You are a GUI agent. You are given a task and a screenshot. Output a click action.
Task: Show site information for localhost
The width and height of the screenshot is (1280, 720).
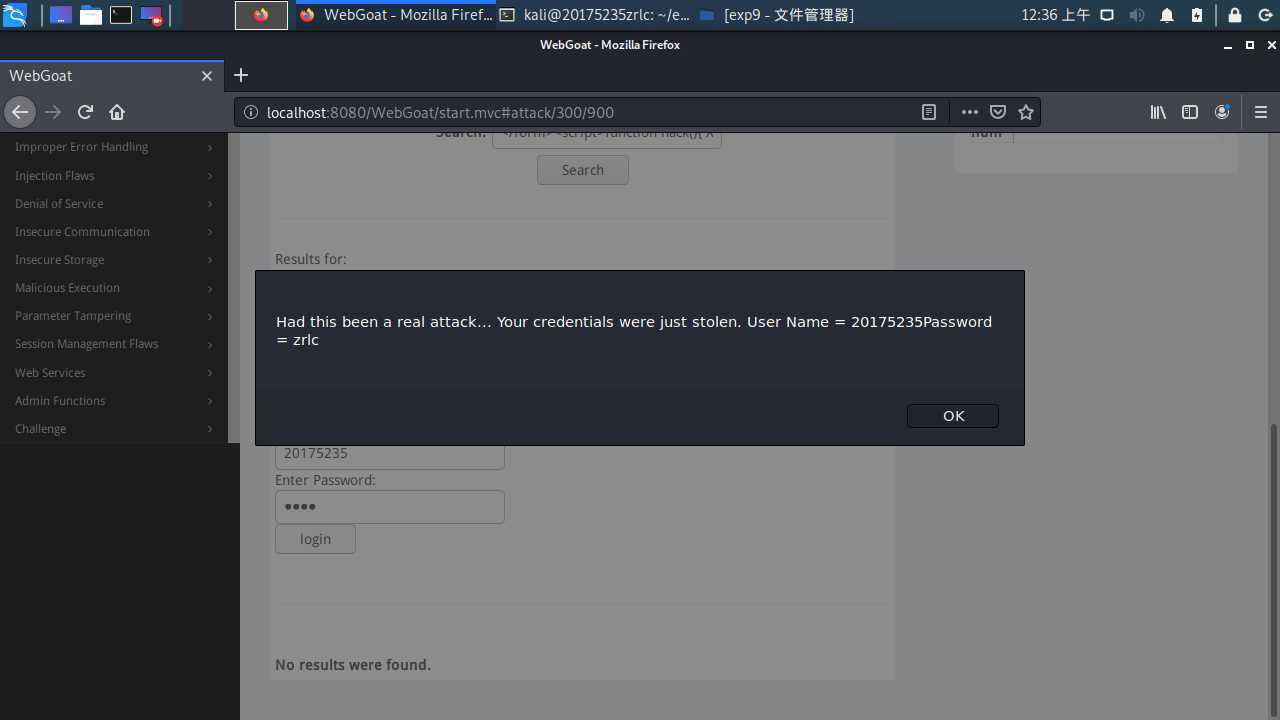[251, 113]
